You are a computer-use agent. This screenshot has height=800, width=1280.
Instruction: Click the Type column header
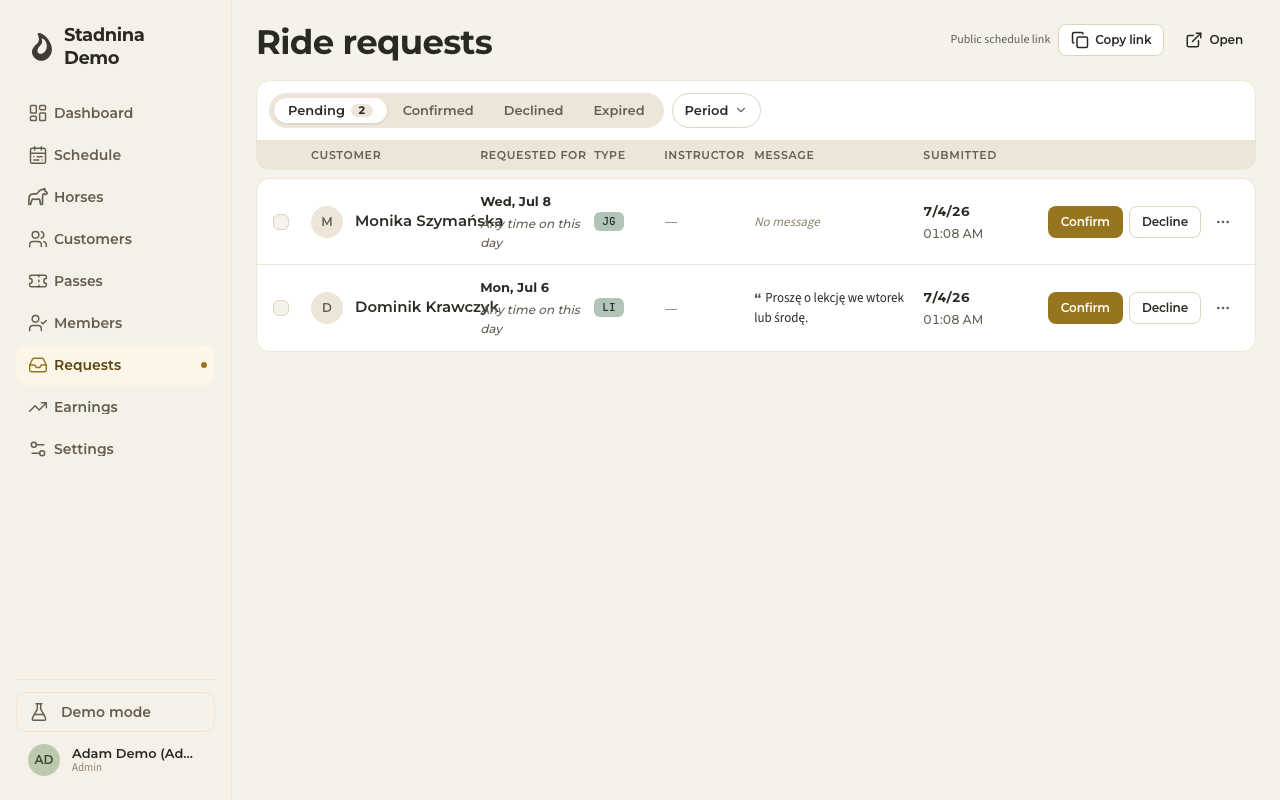[x=609, y=155]
